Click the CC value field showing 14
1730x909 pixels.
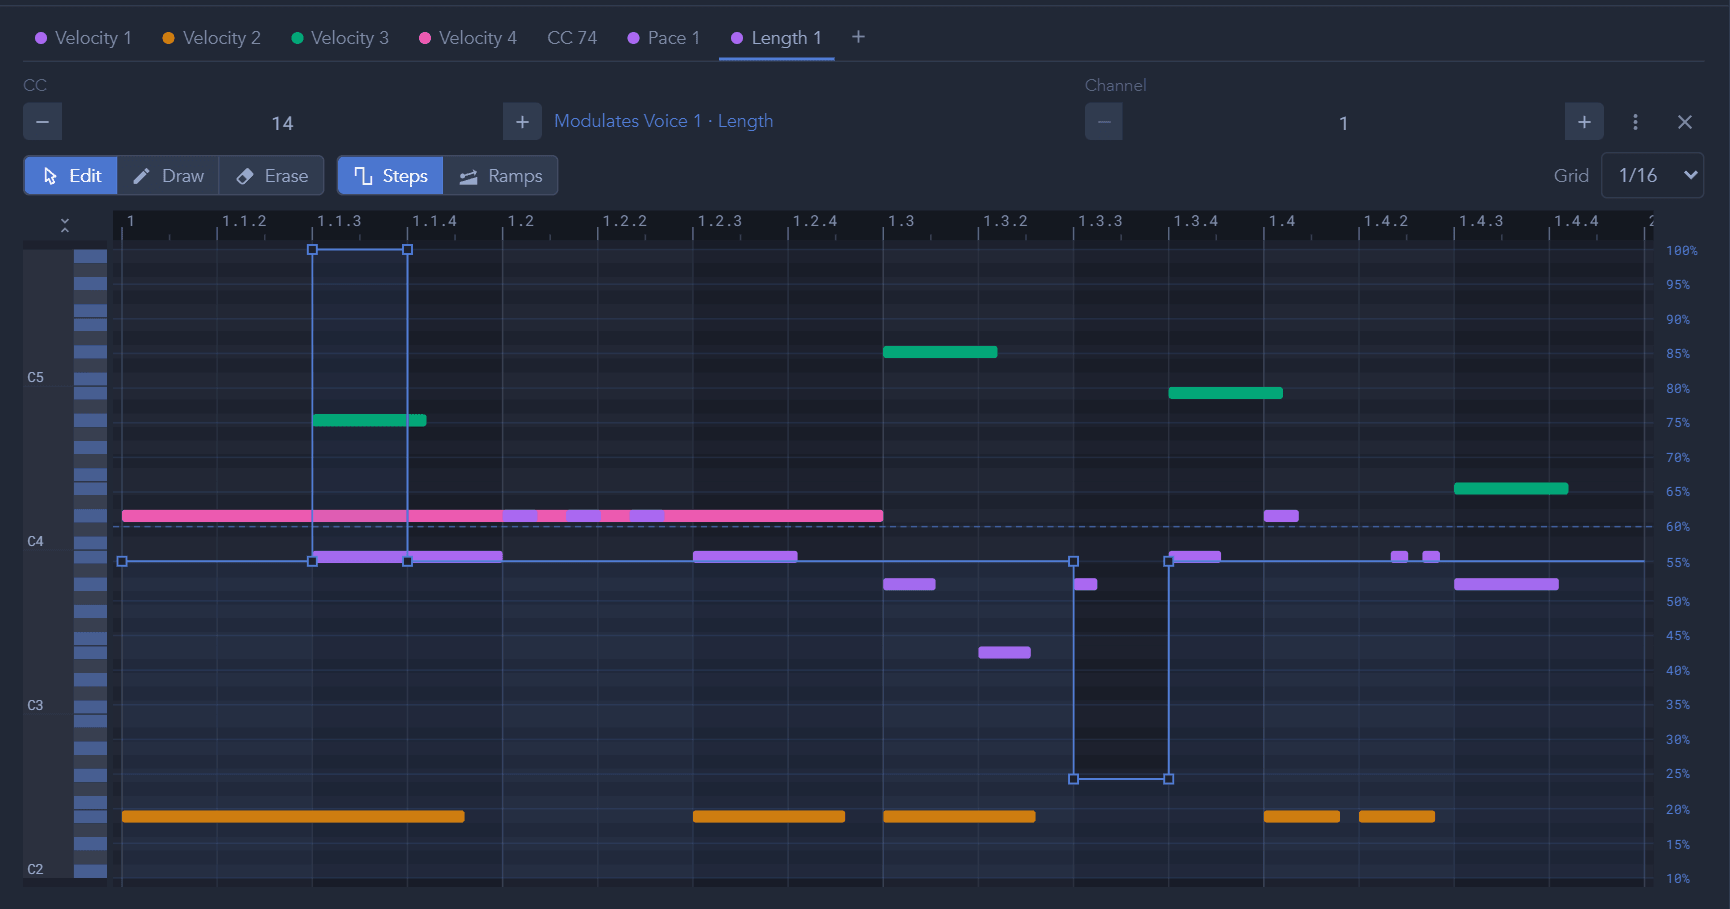point(282,123)
